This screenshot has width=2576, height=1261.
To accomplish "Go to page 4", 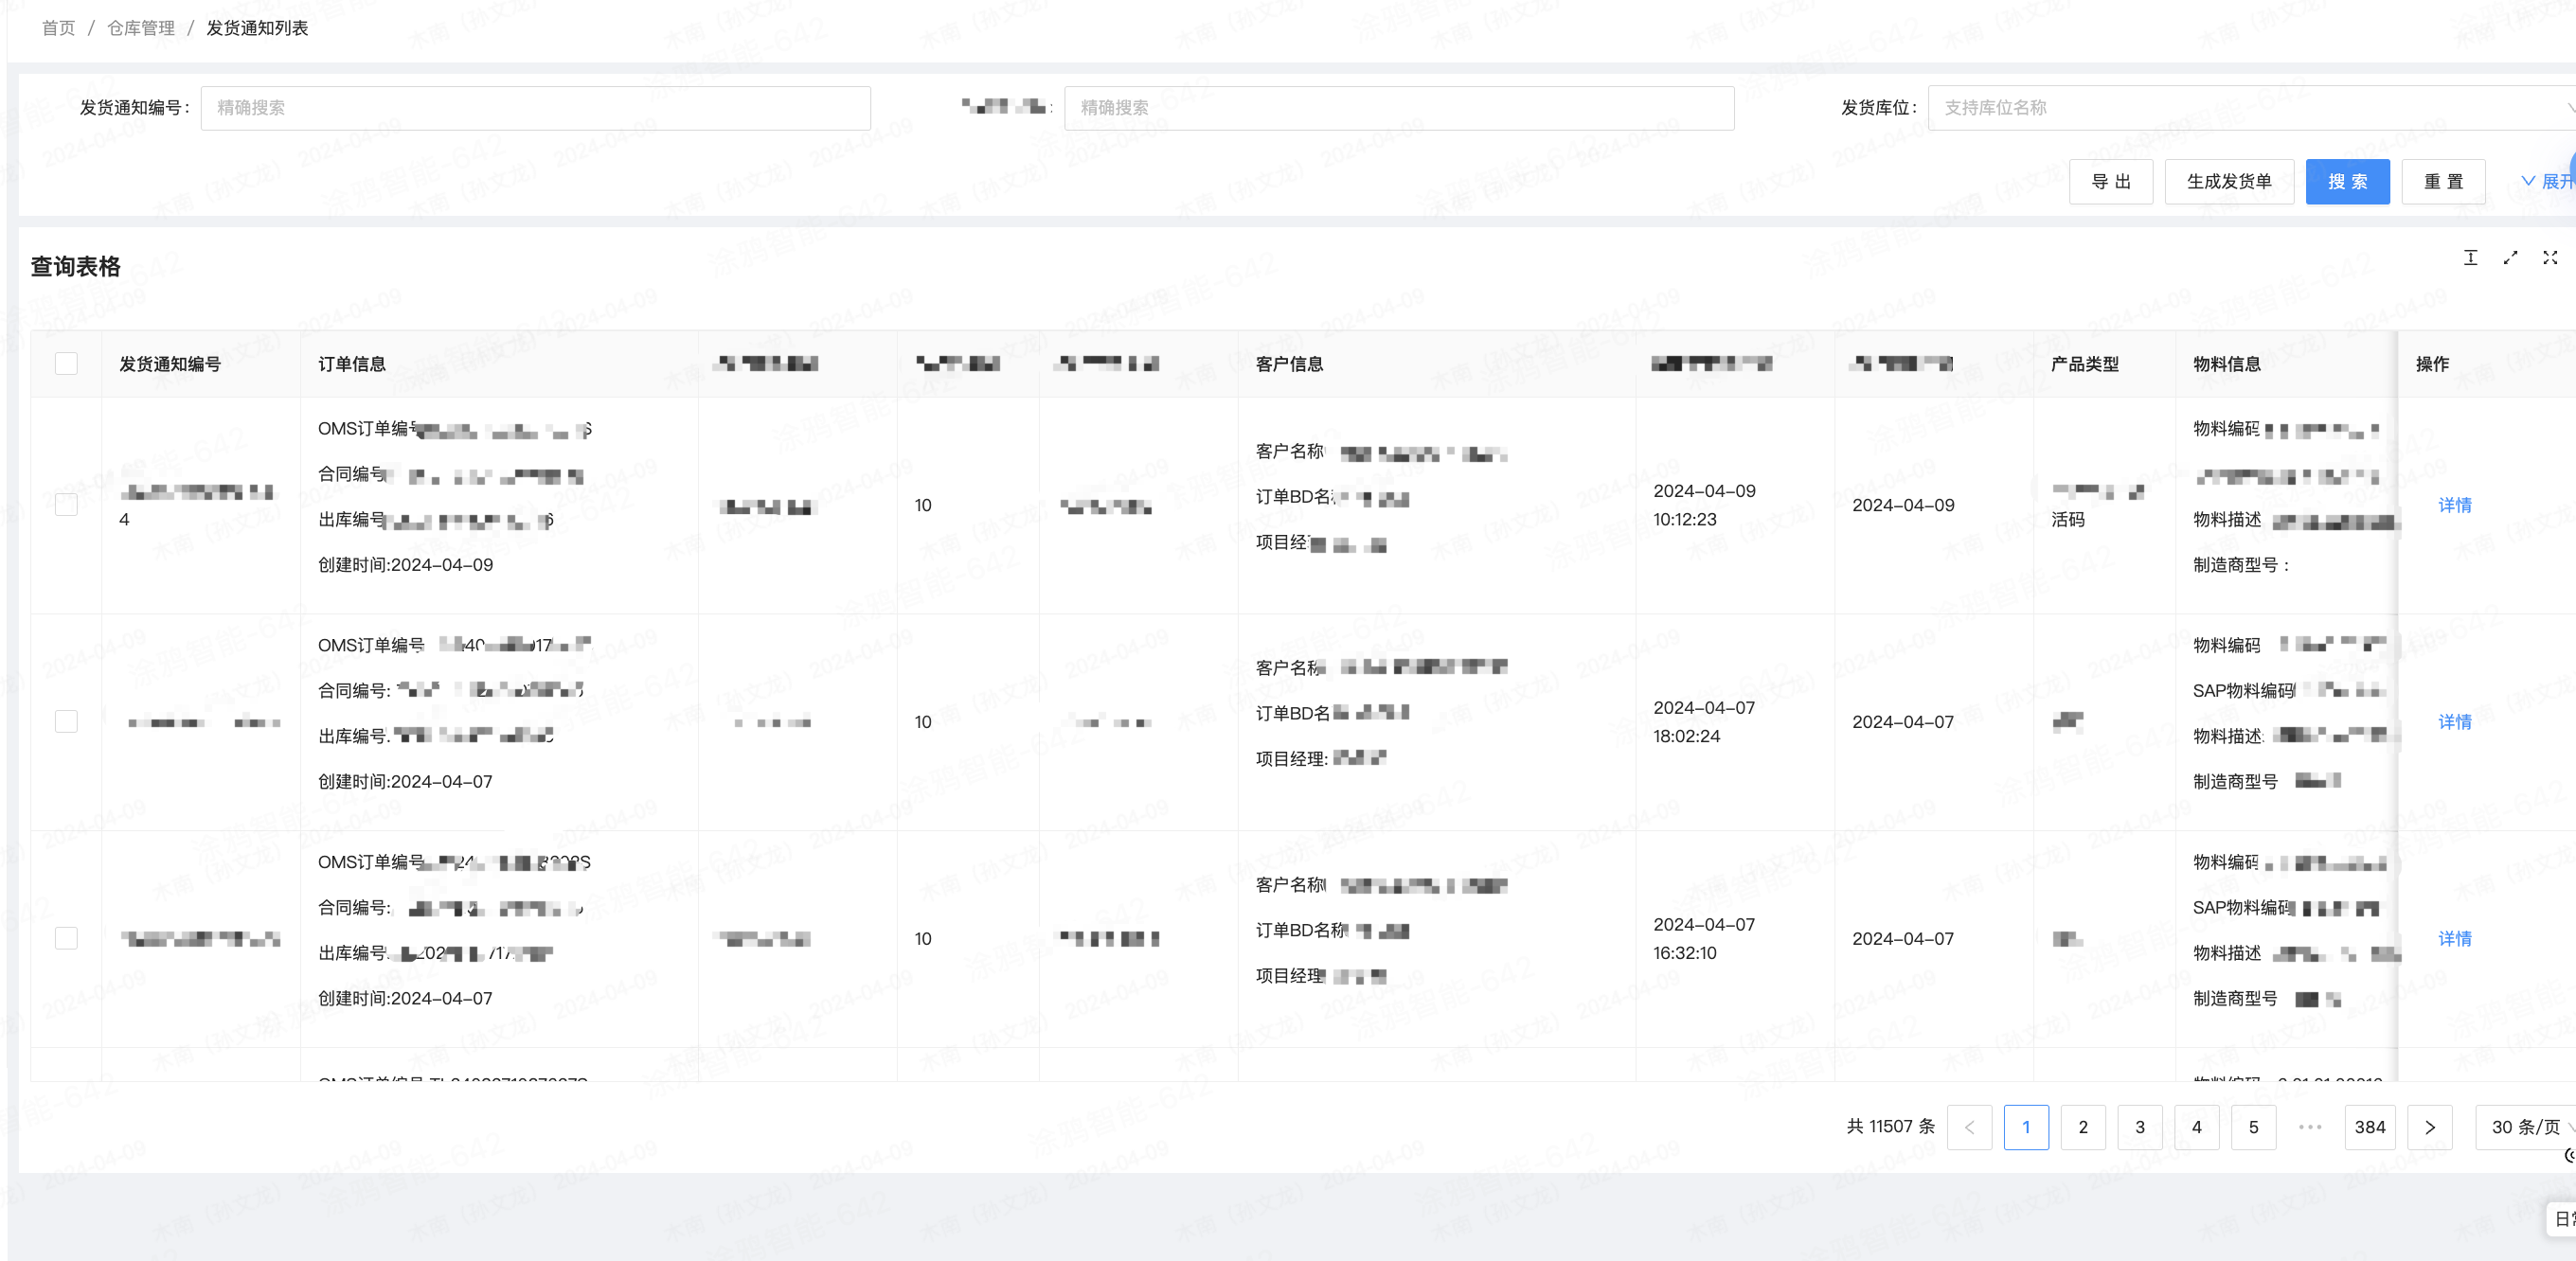I will [2197, 1127].
